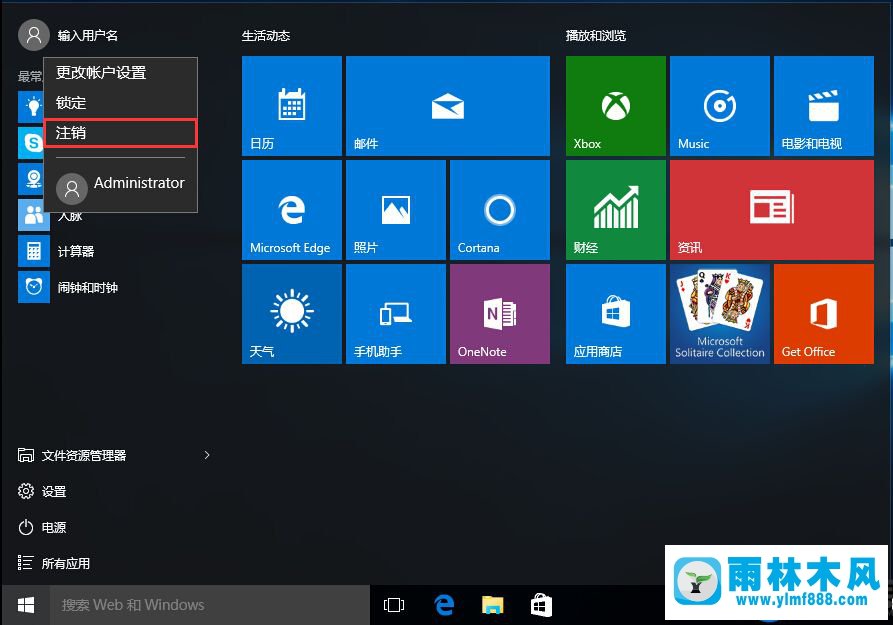This screenshot has height=625, width=893.
Task: Open the Get Office tile
Action: pos(824,314)
